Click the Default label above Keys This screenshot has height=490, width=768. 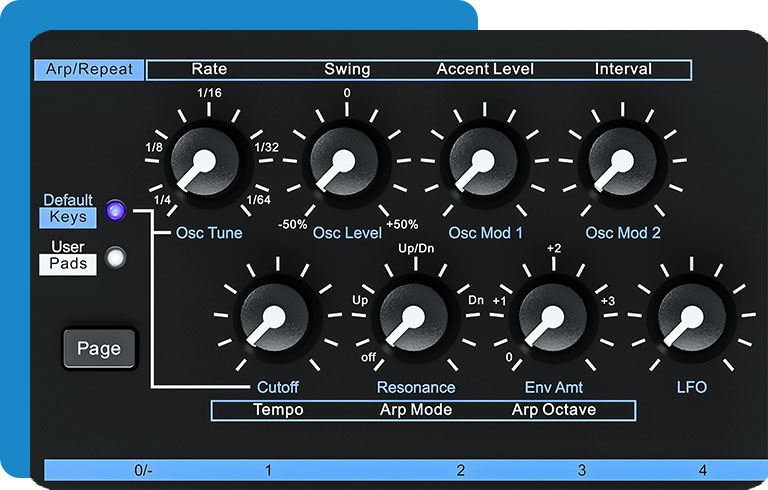[x=68, y=200]
